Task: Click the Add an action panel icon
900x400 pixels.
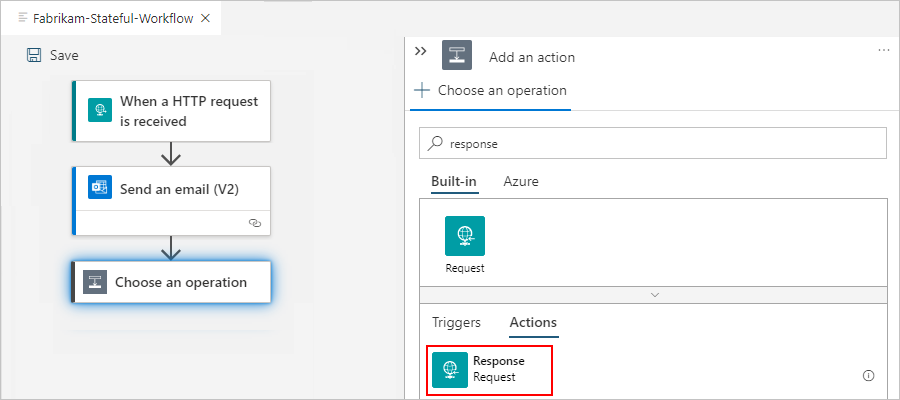Action: tap(457, 57)
